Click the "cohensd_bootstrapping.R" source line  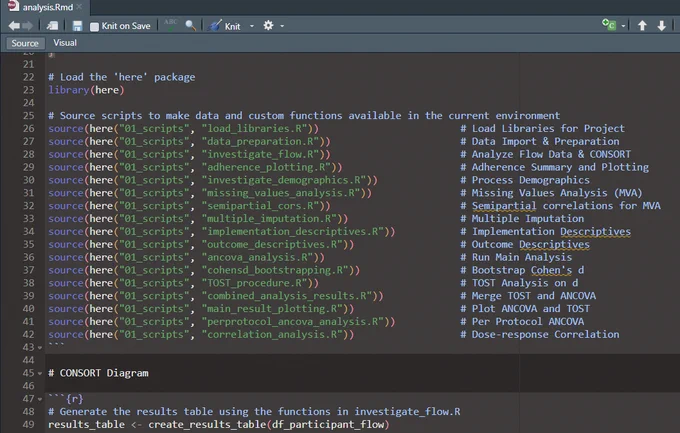(x=204, y=270)
